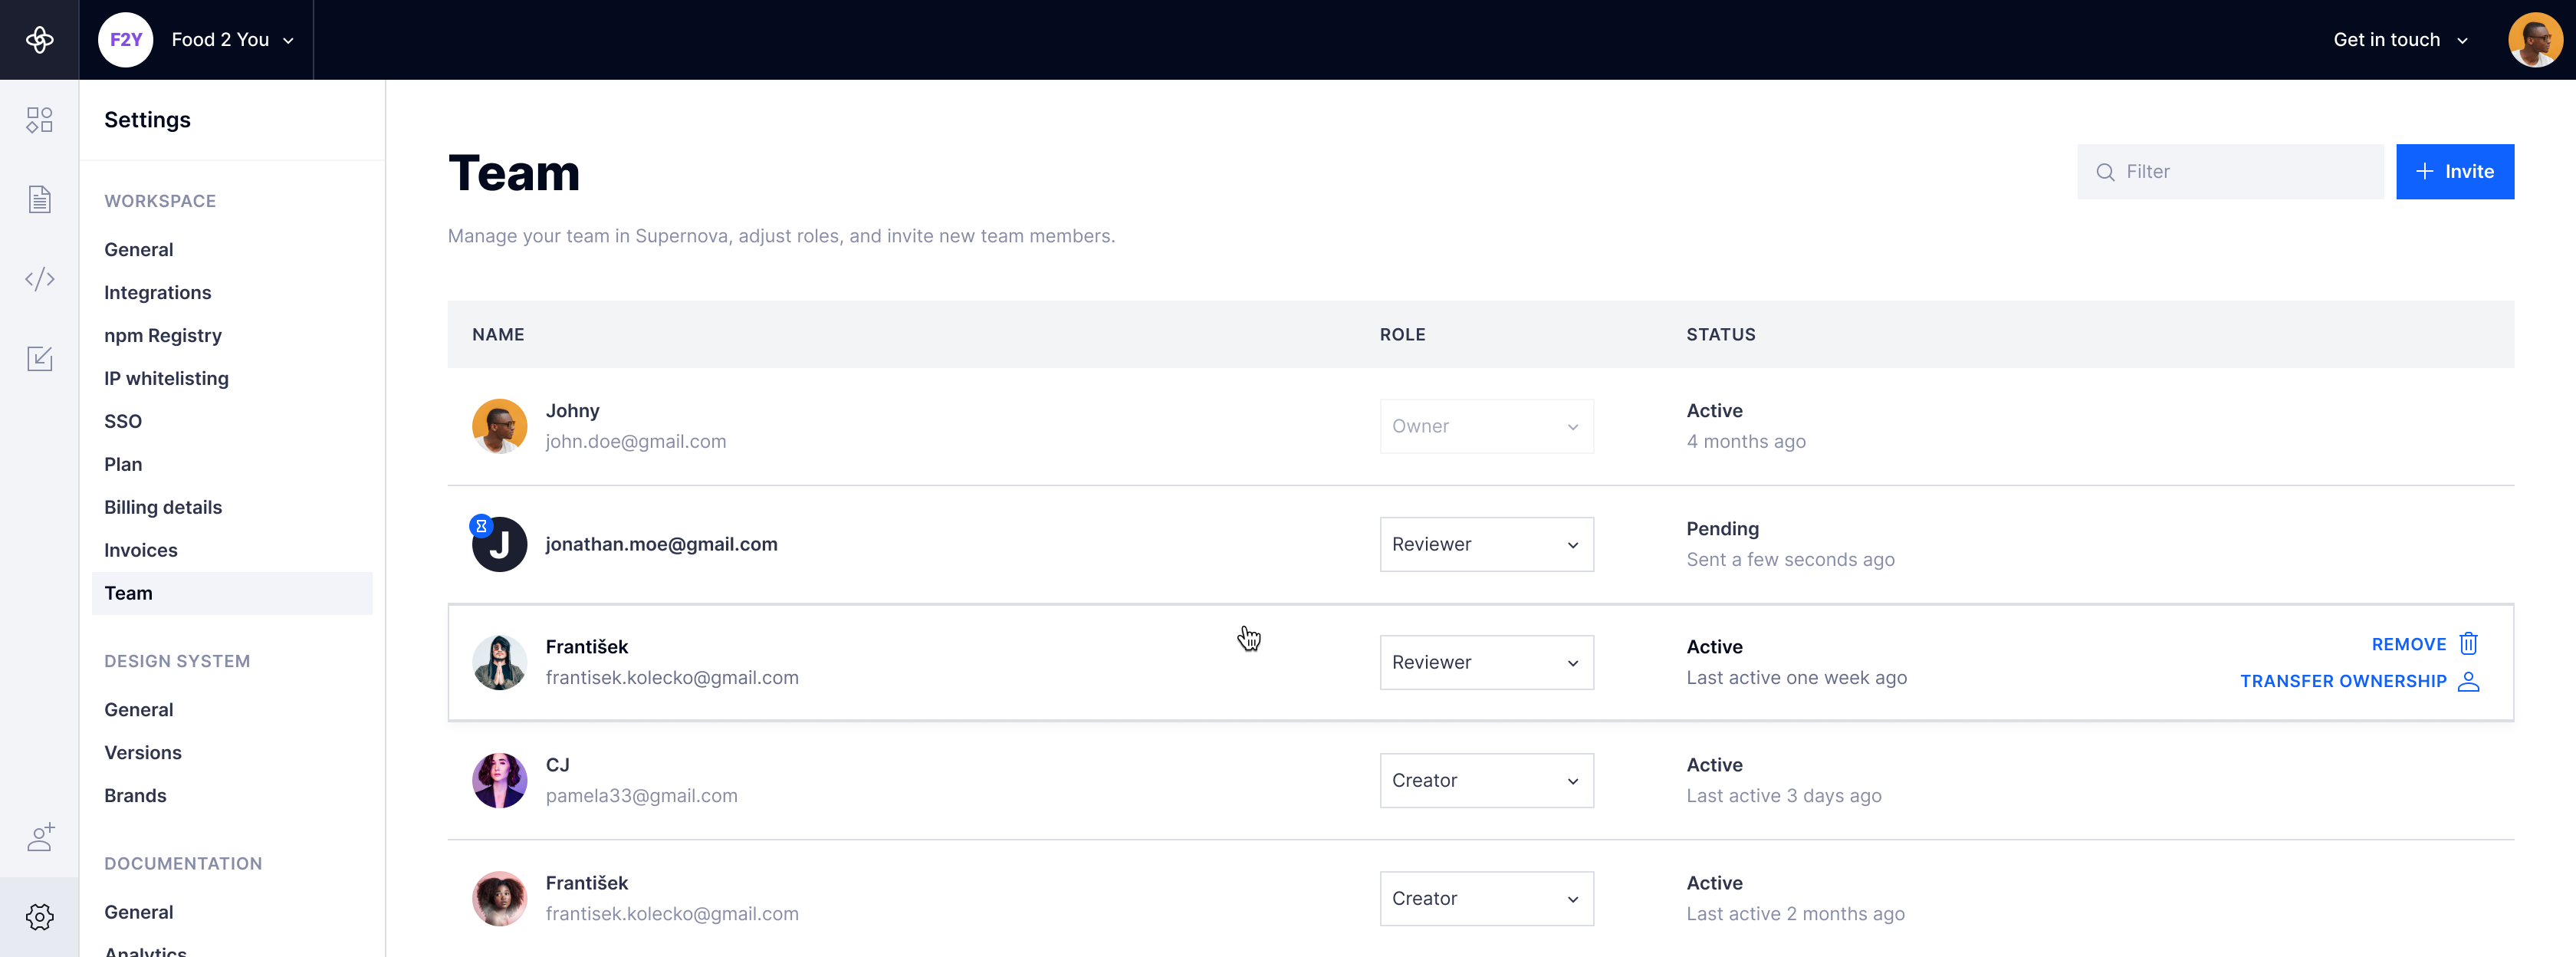
Task: Select the Team menu item
Action: 232,594
